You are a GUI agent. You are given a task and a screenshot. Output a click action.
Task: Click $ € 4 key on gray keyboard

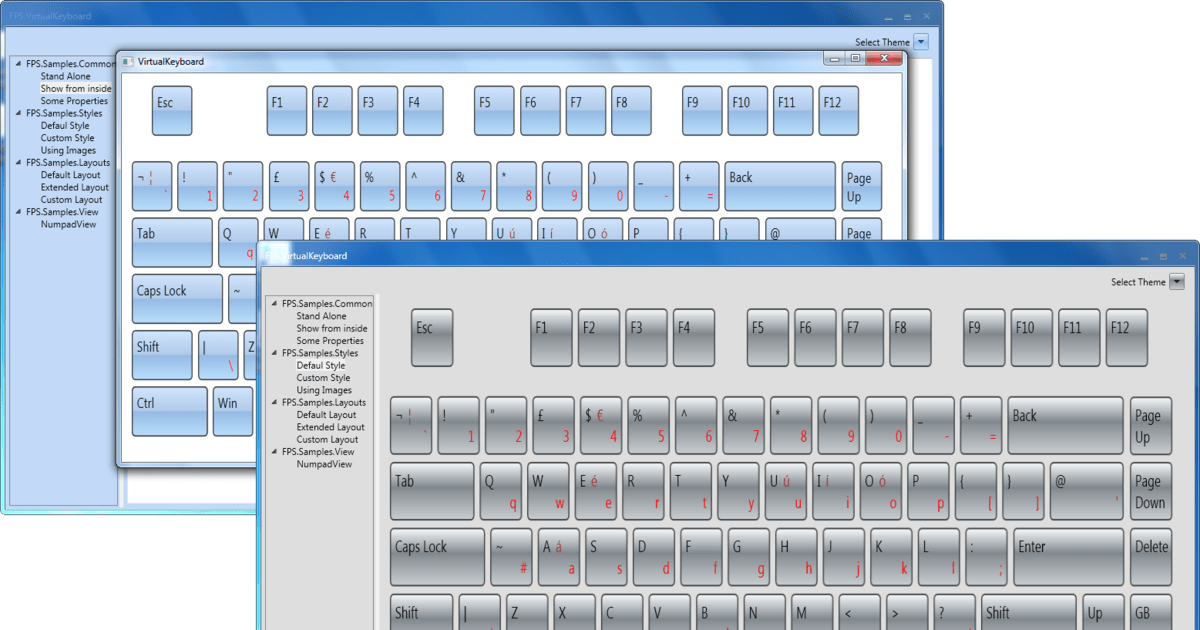pyautogui.click(x=600, y=426)
